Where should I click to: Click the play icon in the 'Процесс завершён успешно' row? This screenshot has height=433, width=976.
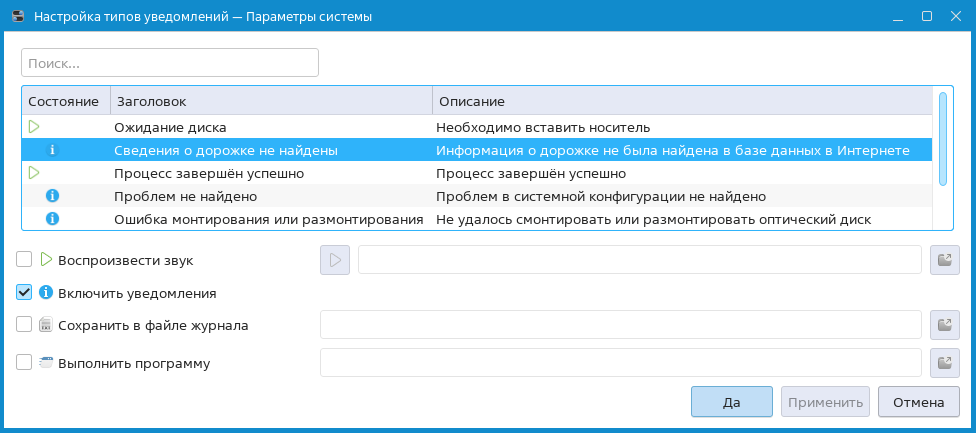[x=34, y=173]
